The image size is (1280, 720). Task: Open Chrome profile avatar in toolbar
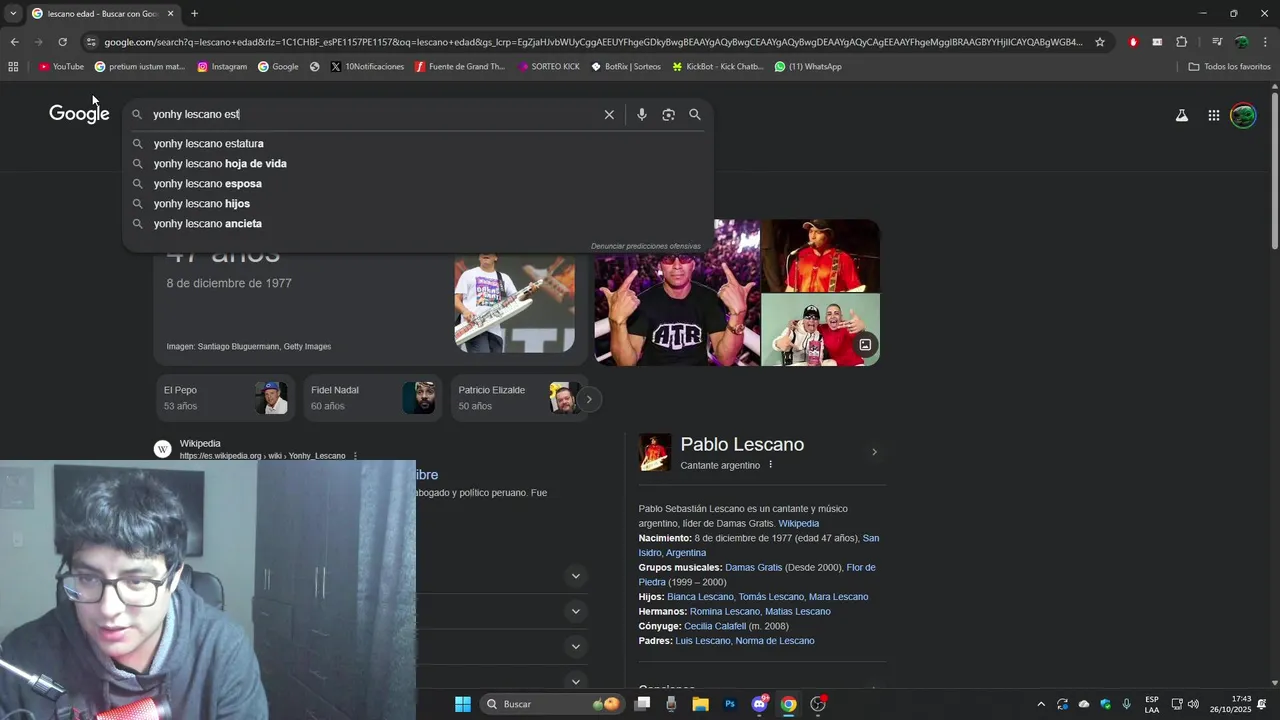(x=1241, y=42)
